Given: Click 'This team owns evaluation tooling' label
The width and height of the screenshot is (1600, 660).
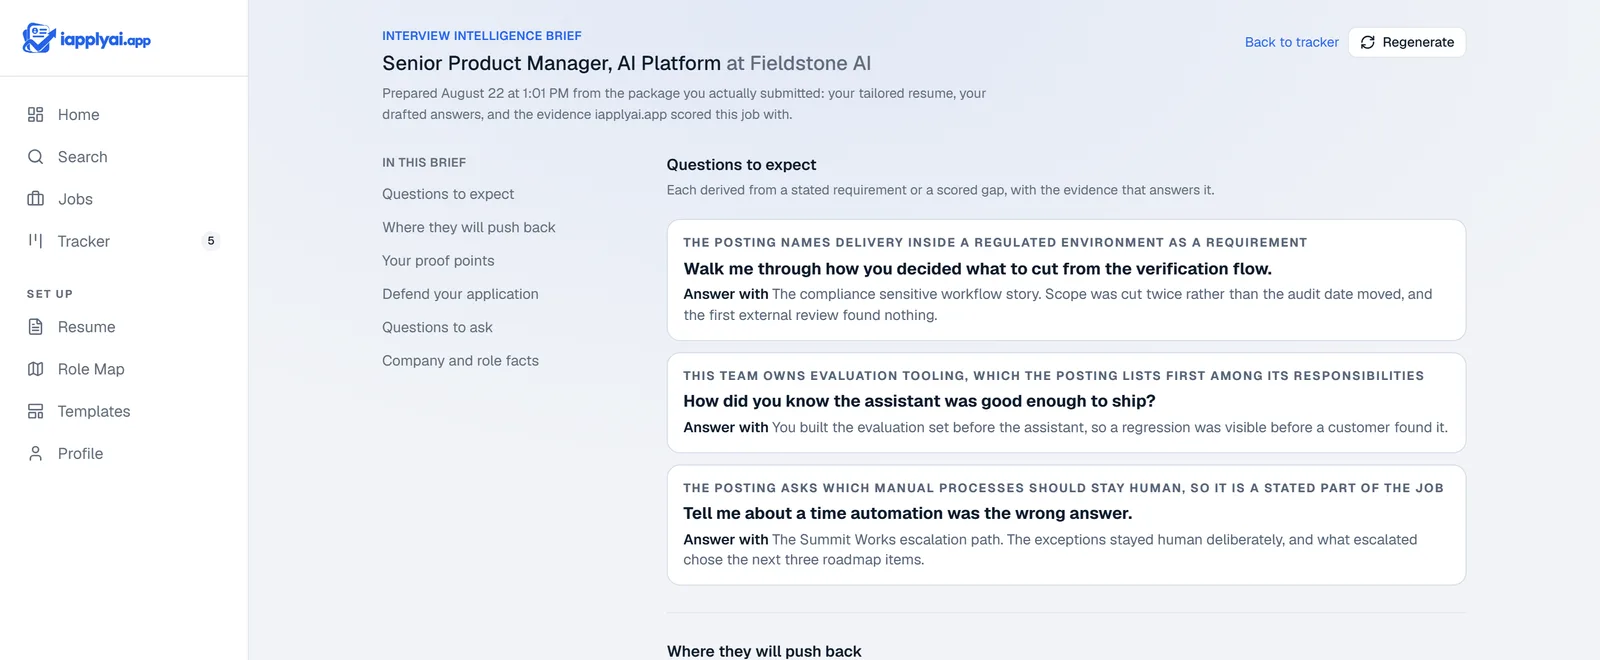Looking at the screenshot, I should point(1053,376).
